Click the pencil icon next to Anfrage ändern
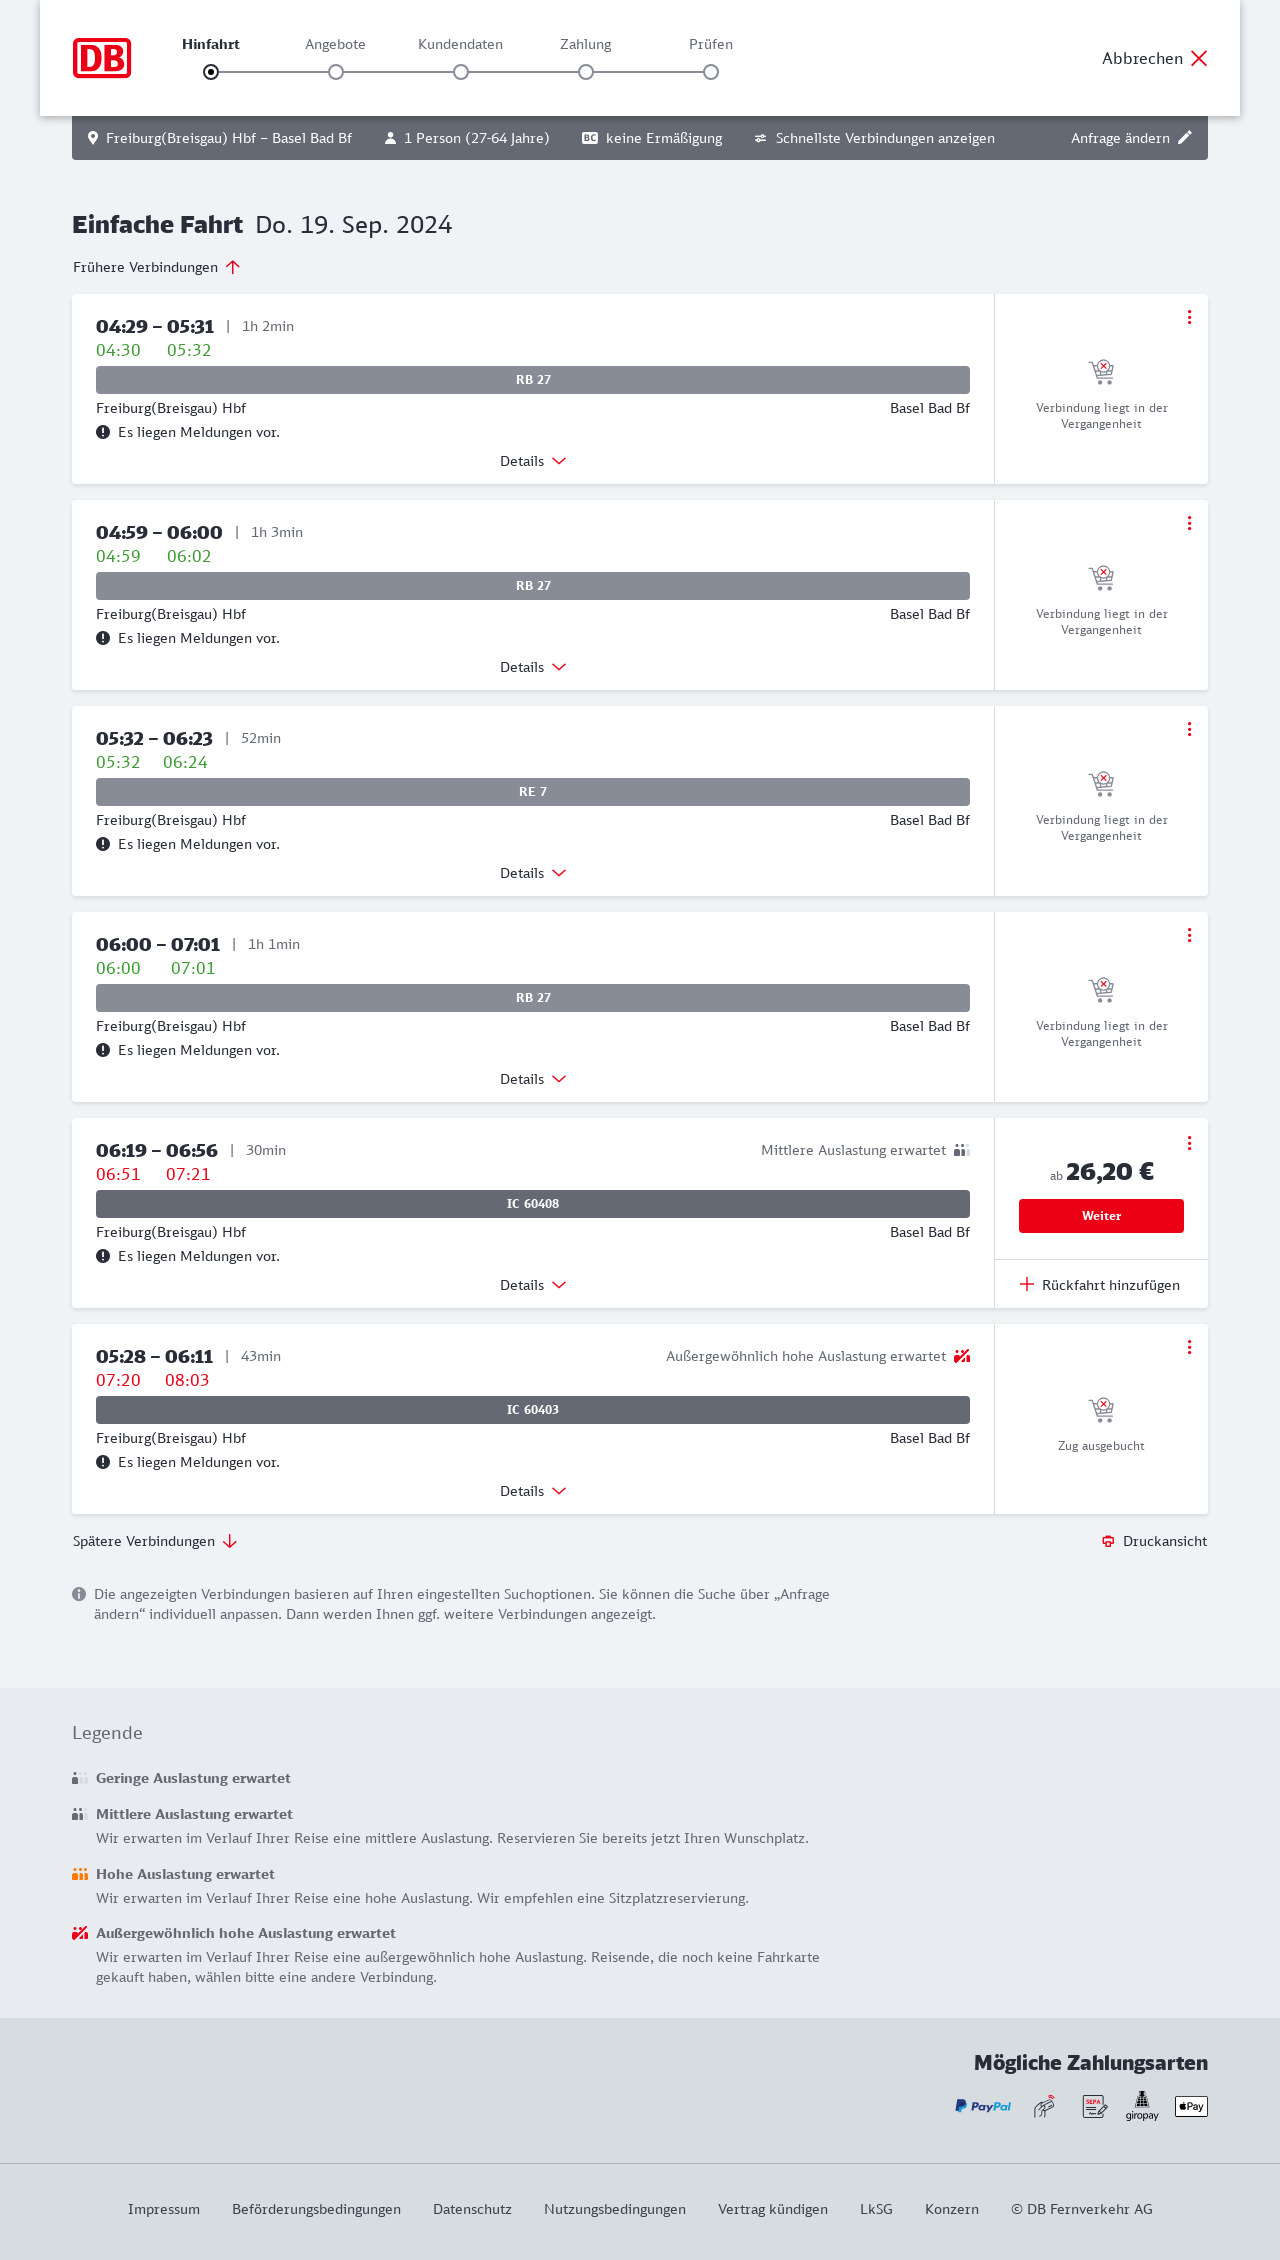Screen dimensions: 1280x2260 point(1185,138)
